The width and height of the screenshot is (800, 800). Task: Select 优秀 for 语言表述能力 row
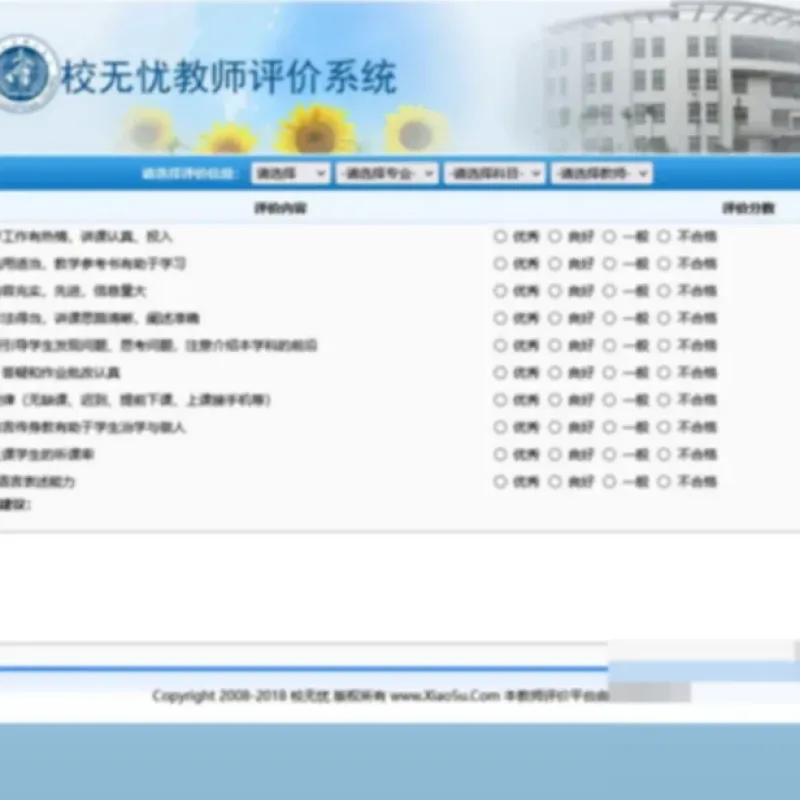500,481
